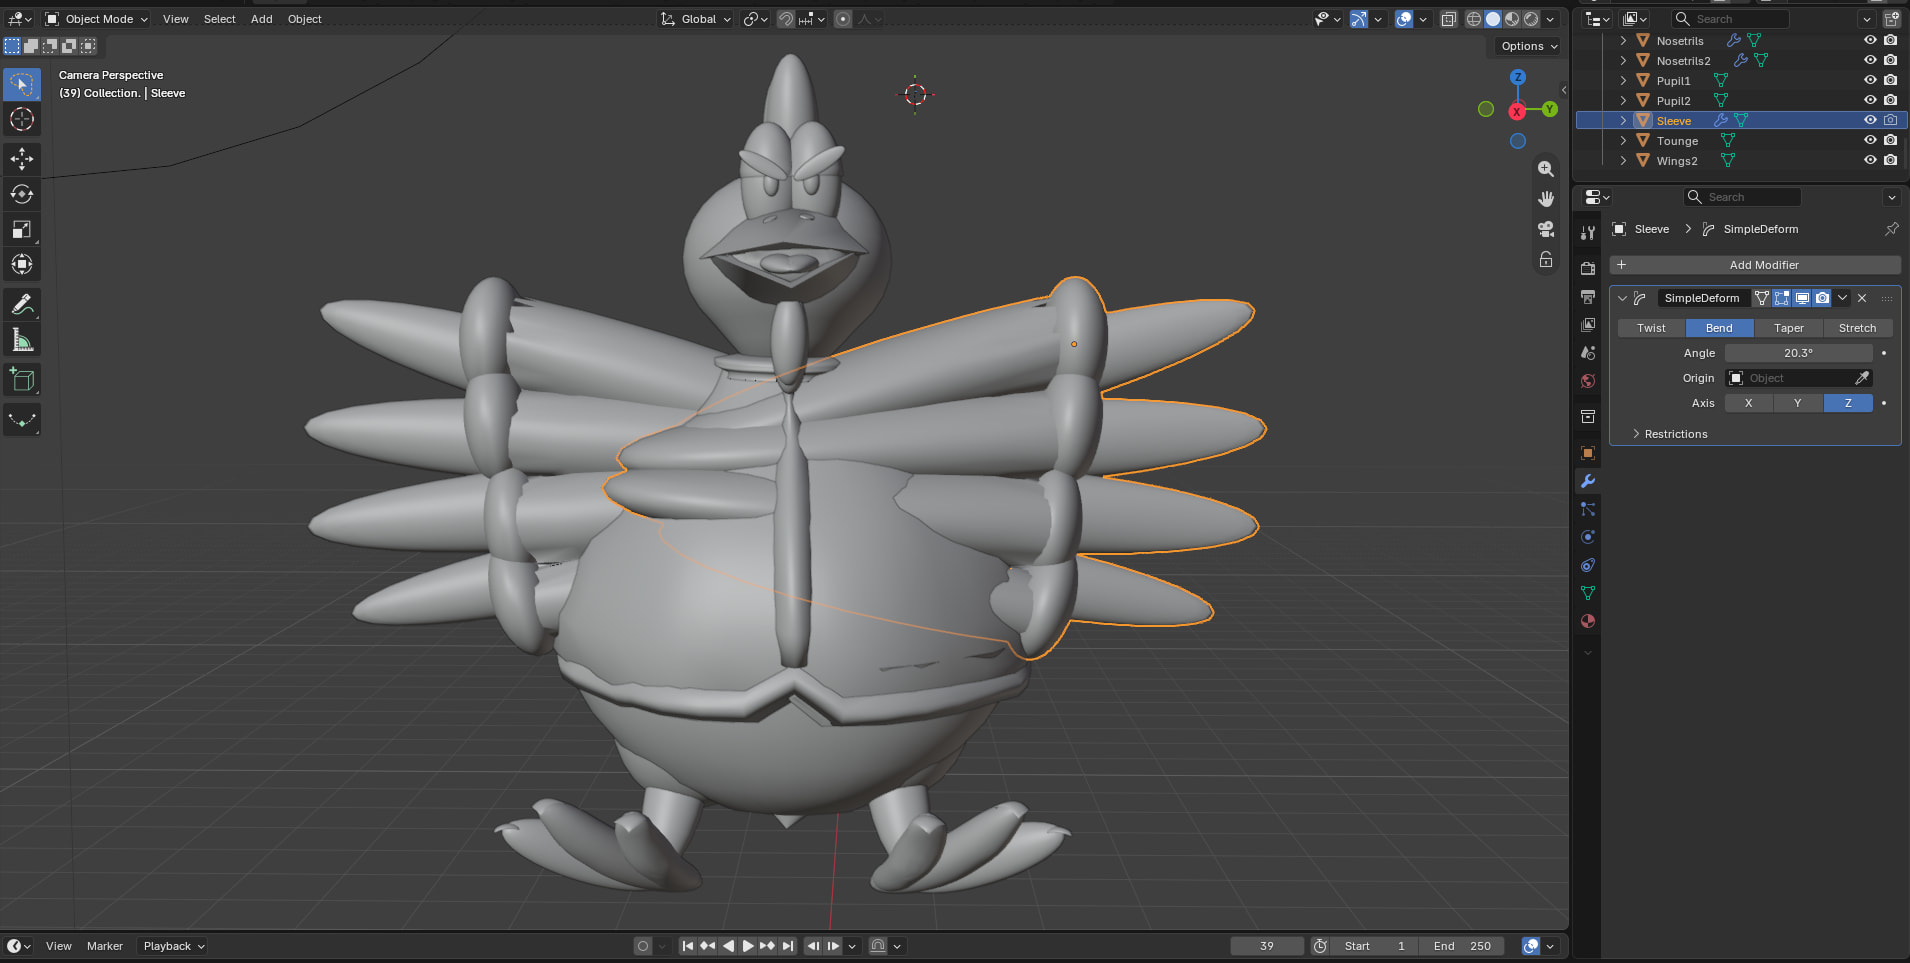The width and height of the screenshot is (1910, 963).
Task: Open the Select menu
Action: (x=219, y=19)
